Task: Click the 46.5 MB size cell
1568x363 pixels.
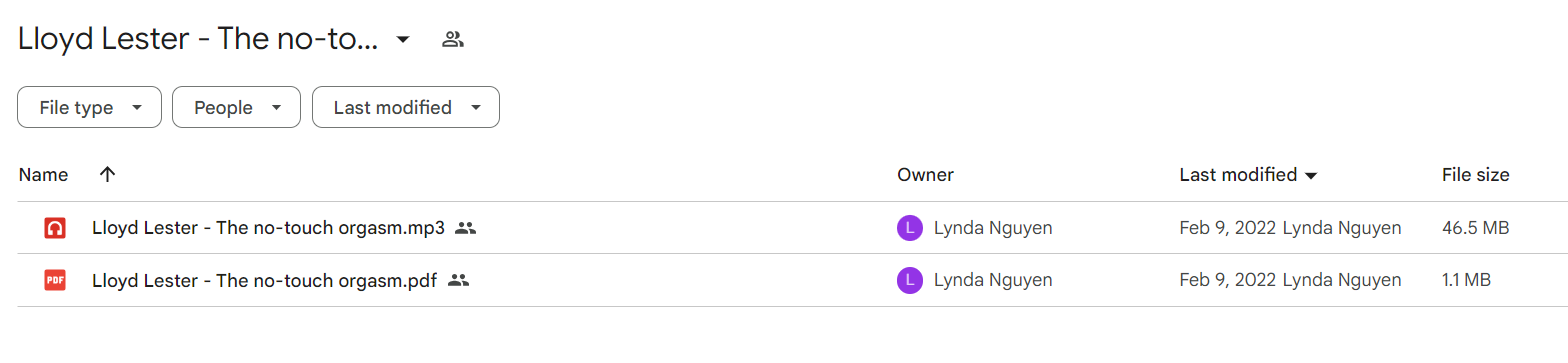Action: pos(1475,228)
